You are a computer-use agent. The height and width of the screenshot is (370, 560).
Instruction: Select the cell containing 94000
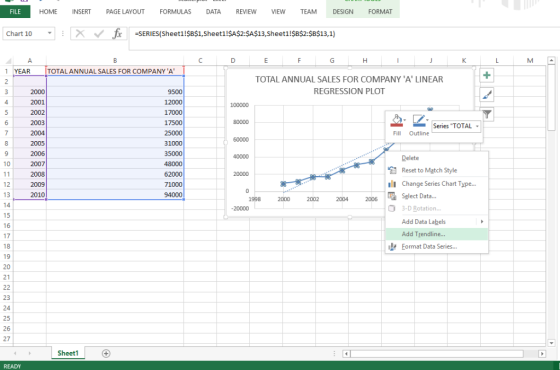(115, 195)
